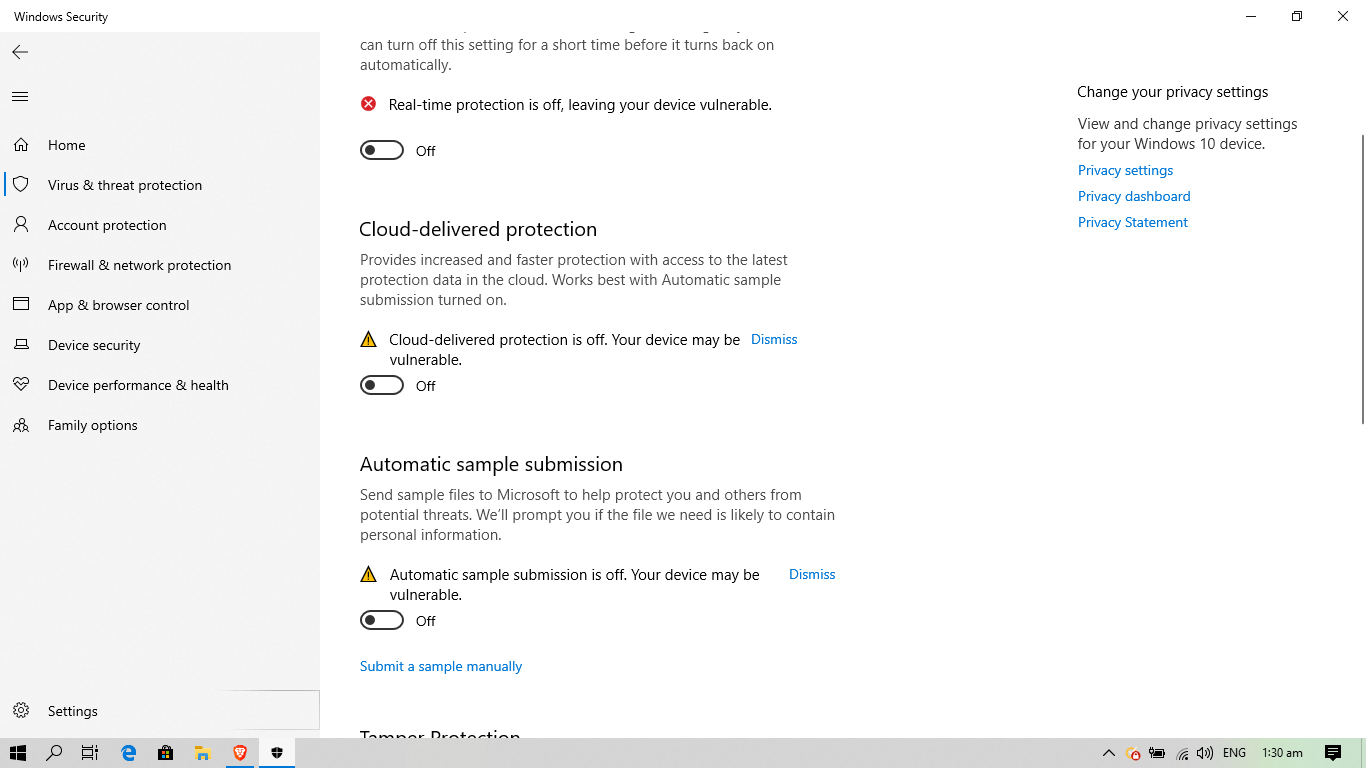Open the Action Center notifications
Image resolution: width=1366 pixels, height=768 pixels.
click(x=1332, y=753)
